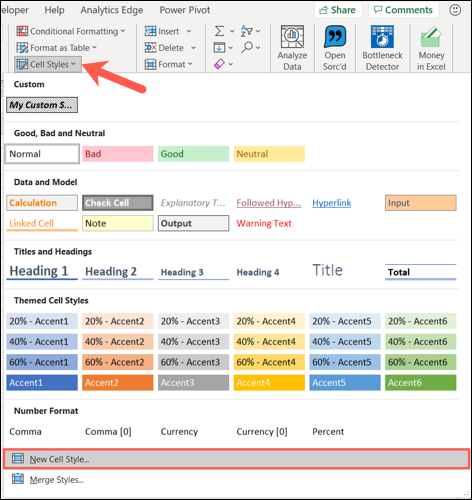Collapse the Cell Styles dropdown
This screenshot has width=472, height=500.
pyautogui.click(x=48, y=64)
